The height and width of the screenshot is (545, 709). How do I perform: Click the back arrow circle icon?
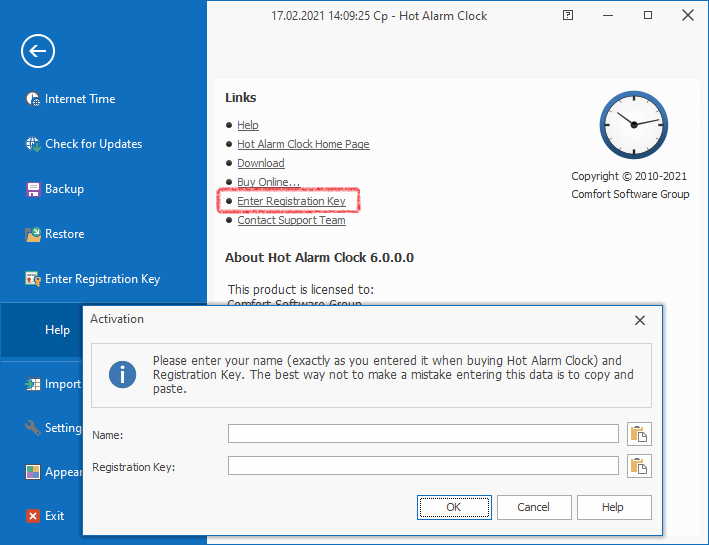(x=38, y=51)
